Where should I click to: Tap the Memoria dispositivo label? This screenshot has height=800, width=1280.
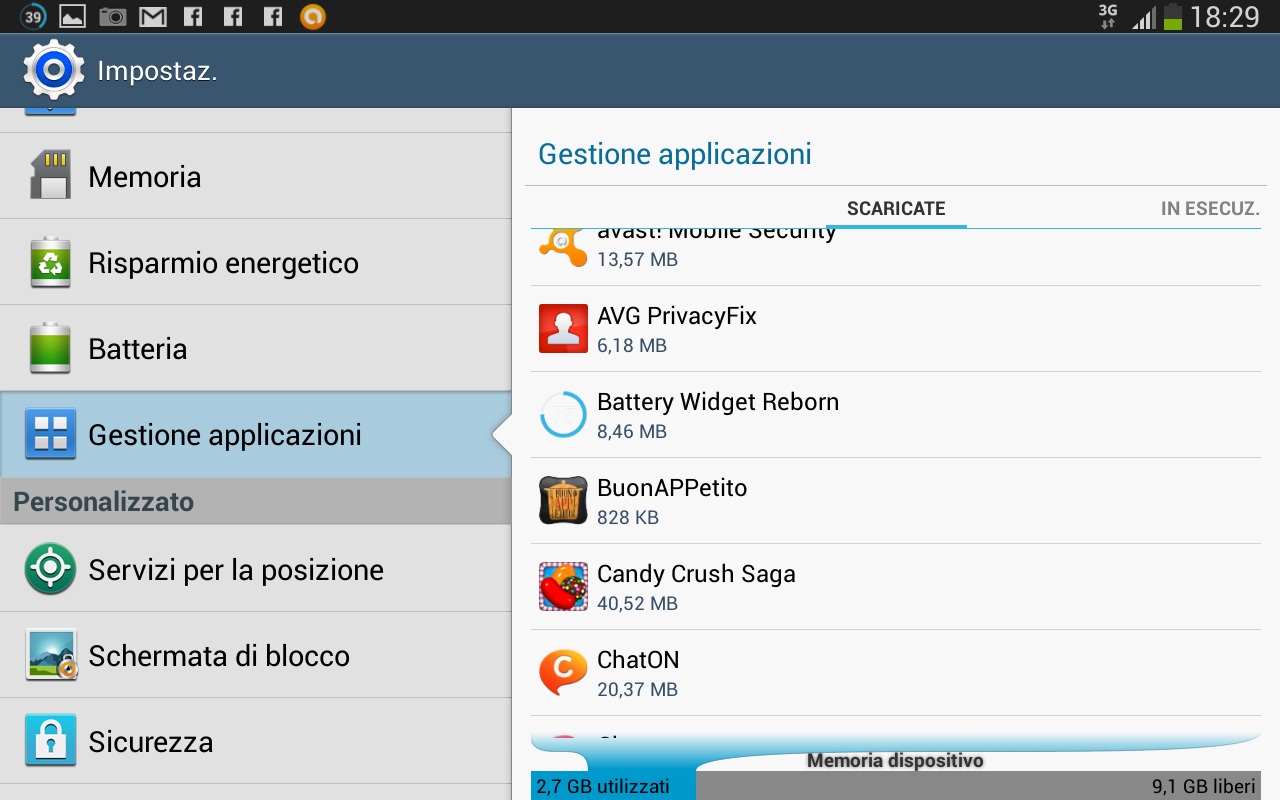click(x=895, y=761)
